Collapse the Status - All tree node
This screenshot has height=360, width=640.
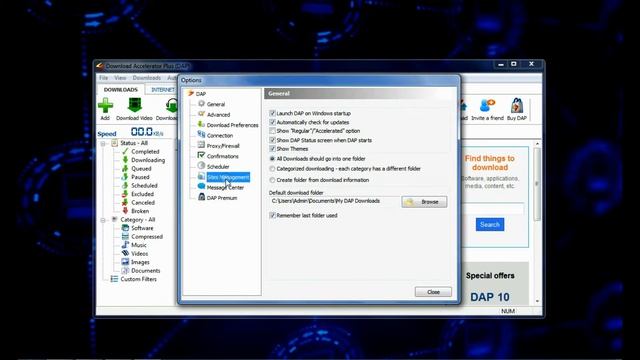pos(103,143)
